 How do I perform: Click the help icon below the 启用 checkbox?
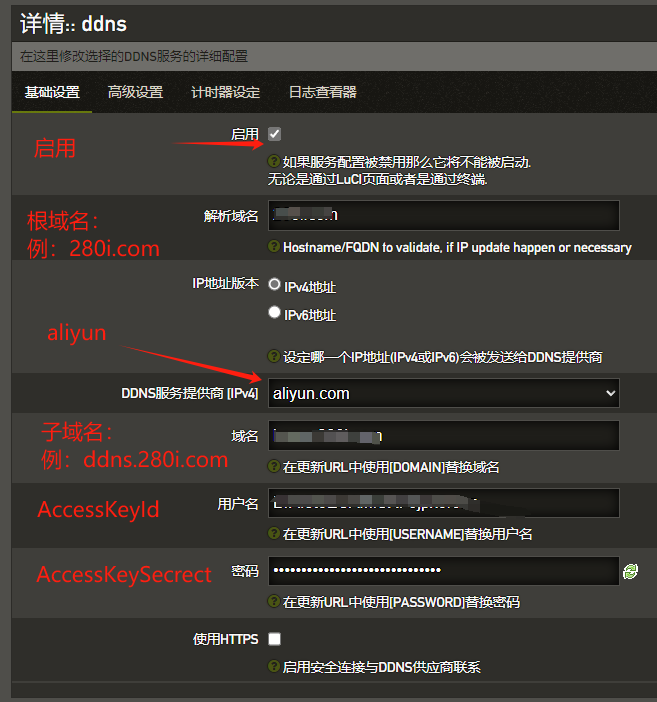[273, 161]
